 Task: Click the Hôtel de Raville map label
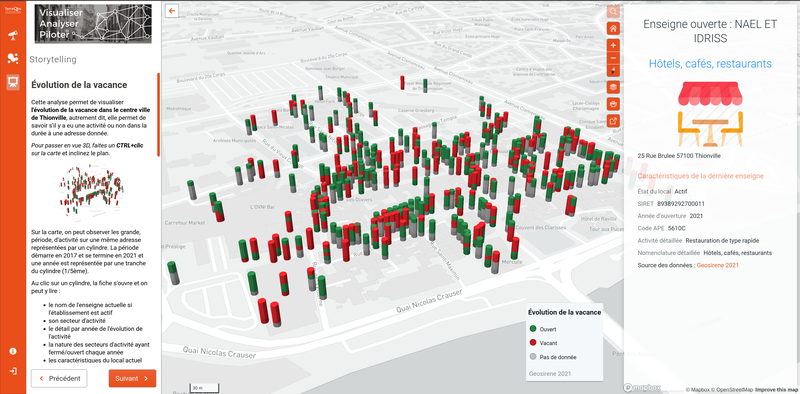coord(598,219)
